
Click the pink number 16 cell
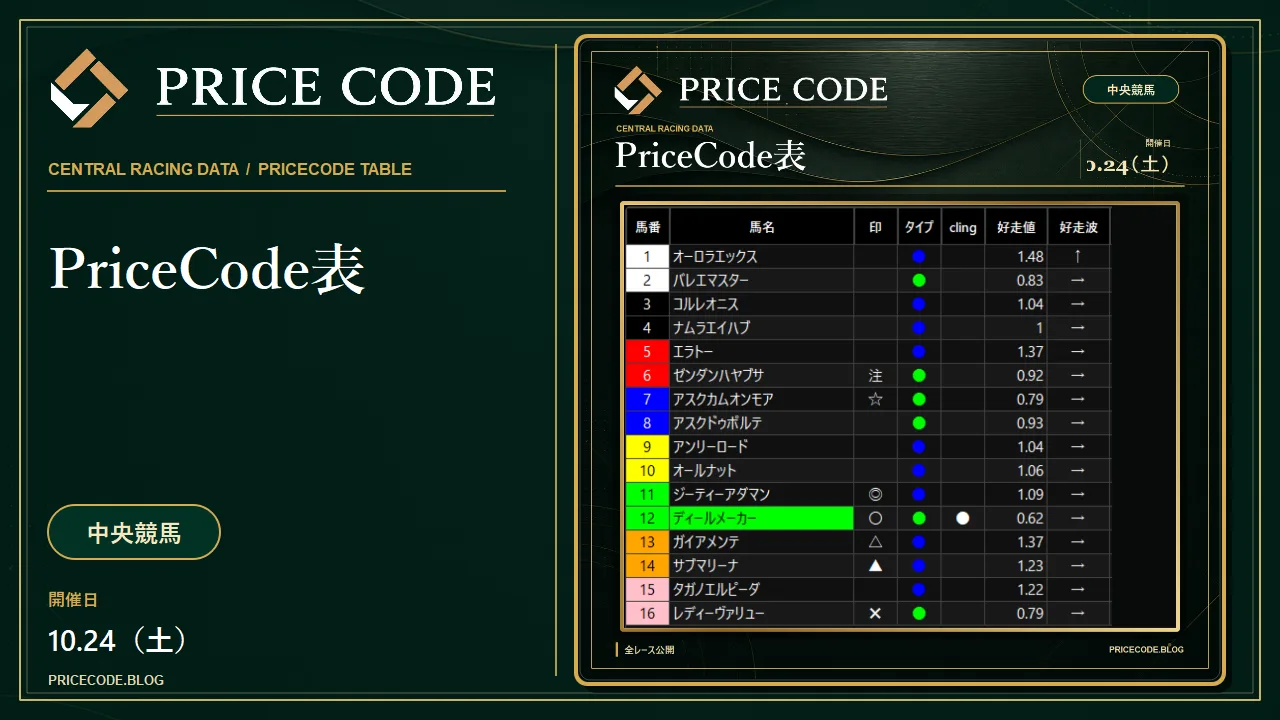tap(648, 614)
